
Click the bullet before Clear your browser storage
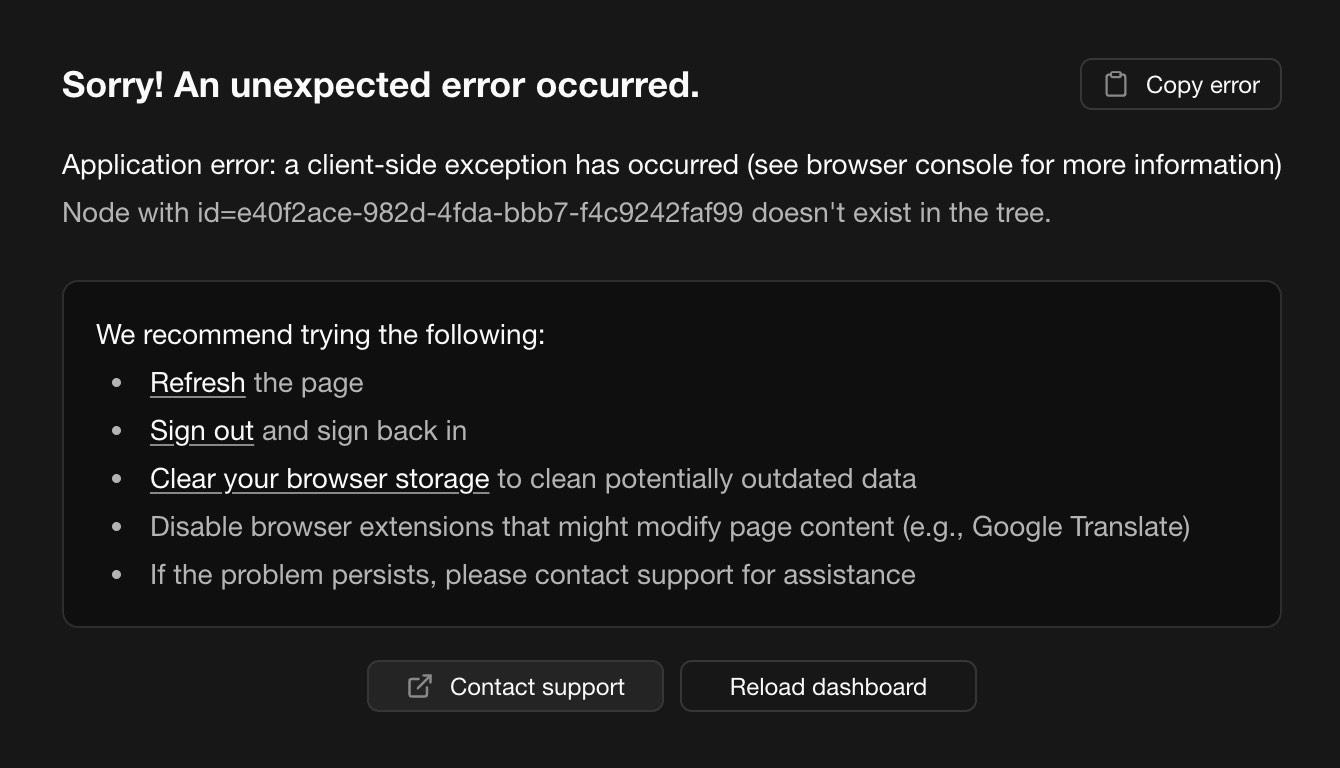118,479
